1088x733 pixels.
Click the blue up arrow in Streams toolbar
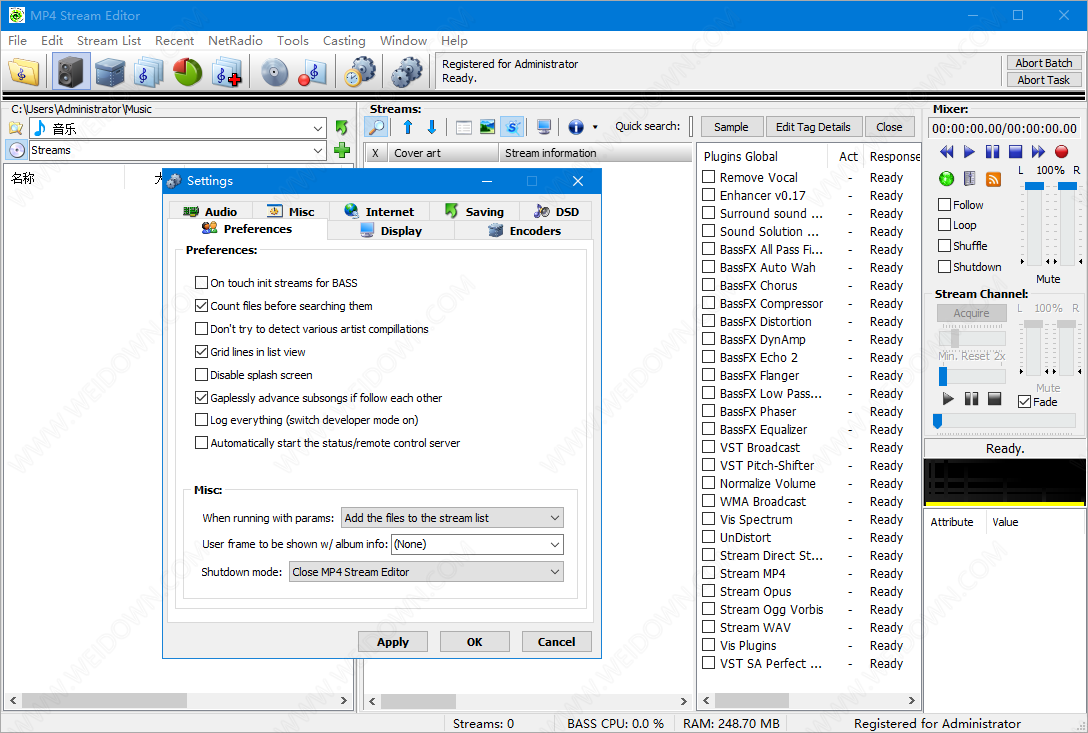click(x=408, y=126)
